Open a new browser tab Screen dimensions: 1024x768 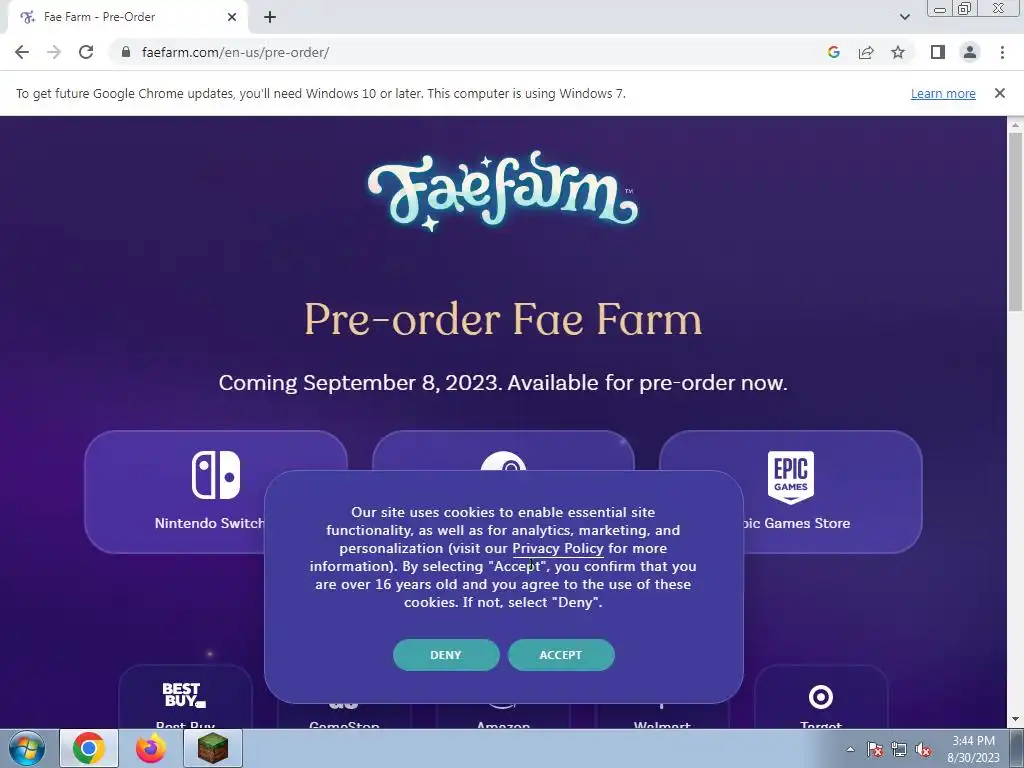[270, 17]
